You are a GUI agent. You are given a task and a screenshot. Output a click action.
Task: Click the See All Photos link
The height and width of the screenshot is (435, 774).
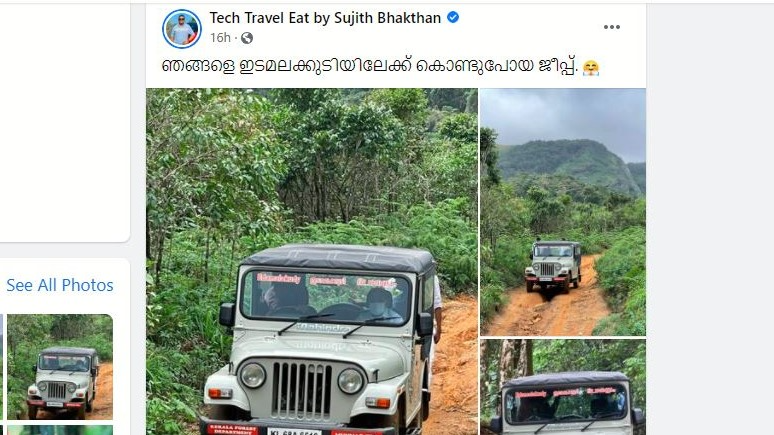pyautogui.click(x=60, y=285)
